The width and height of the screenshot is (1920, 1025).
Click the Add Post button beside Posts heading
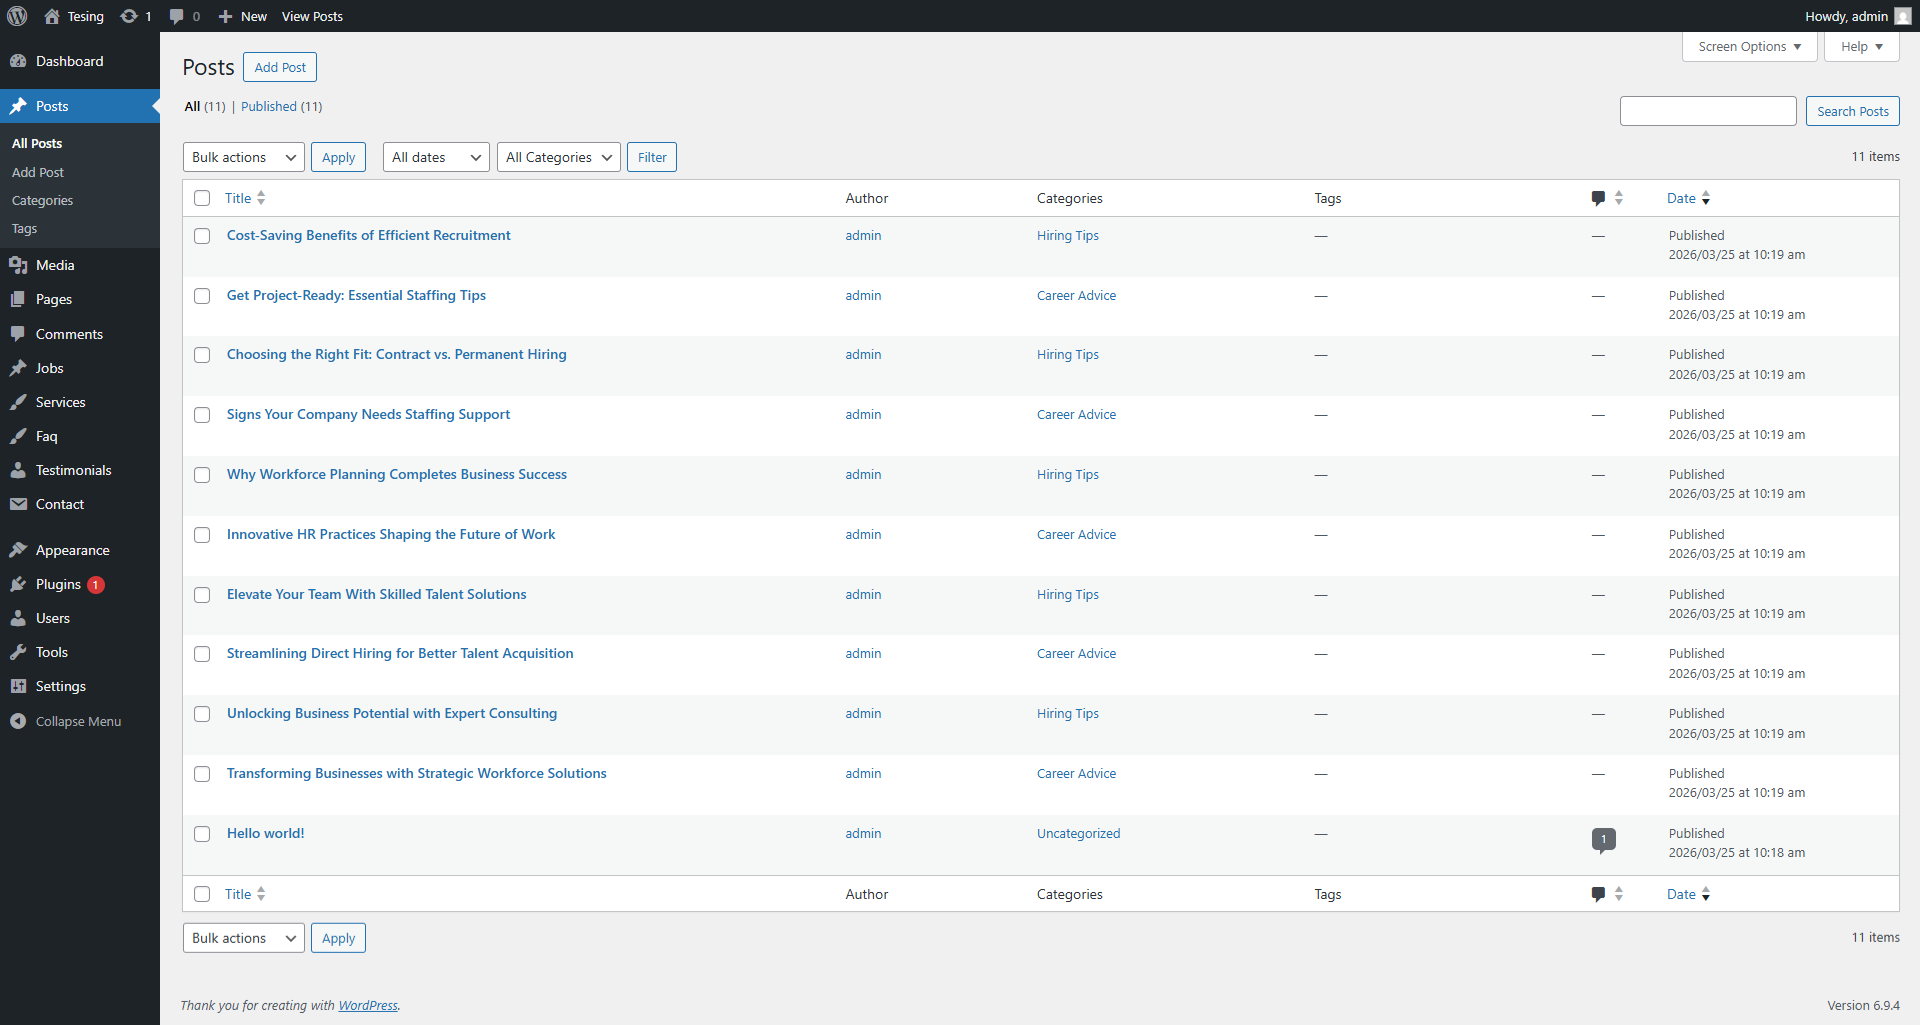[x=280, y=67]
